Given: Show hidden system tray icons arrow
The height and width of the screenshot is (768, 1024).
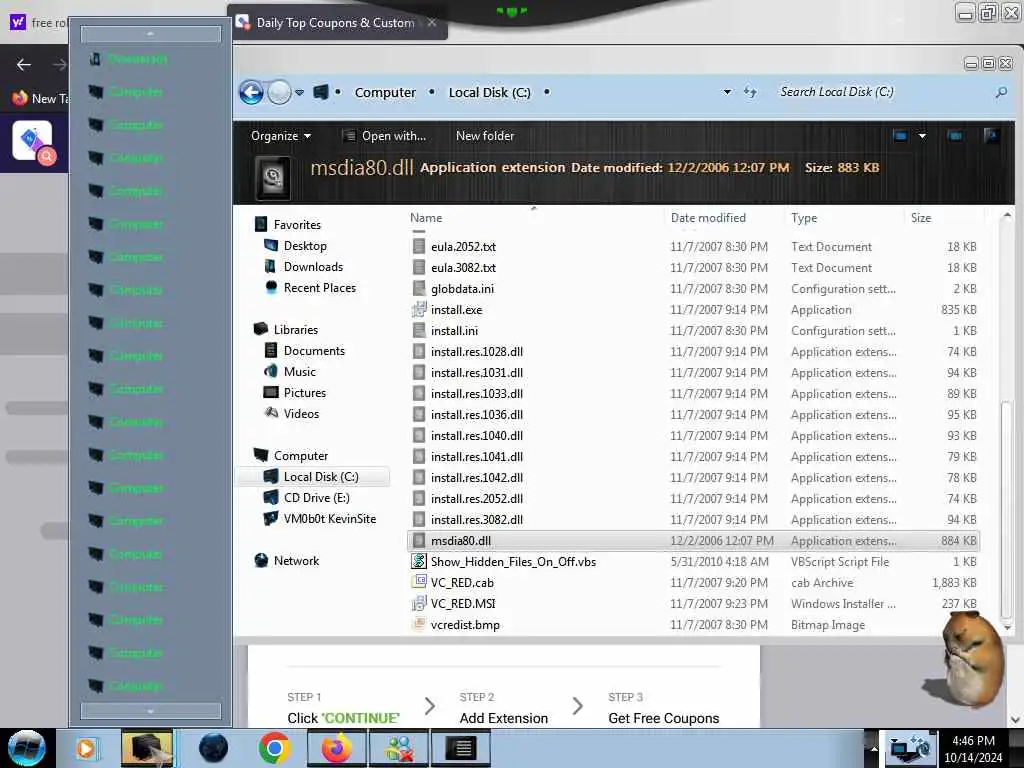Looking at the screenshot, I should [872, 748].
